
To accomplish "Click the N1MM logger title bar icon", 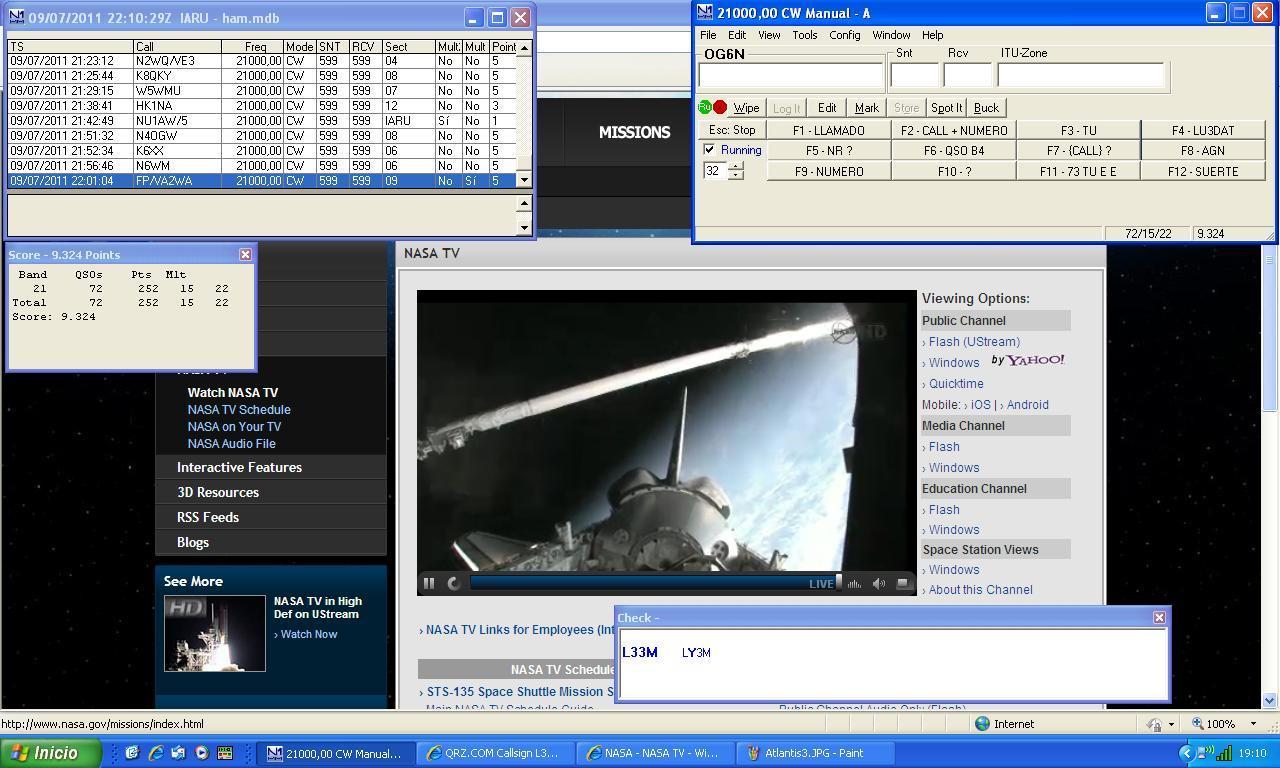I will (704, 13).
